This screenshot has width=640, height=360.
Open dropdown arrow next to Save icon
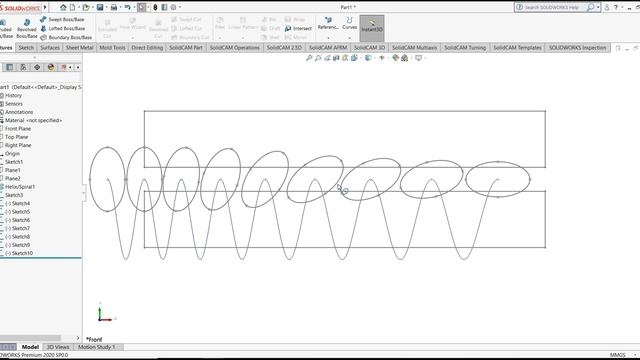pyautogui.click(x=106, y=7)
